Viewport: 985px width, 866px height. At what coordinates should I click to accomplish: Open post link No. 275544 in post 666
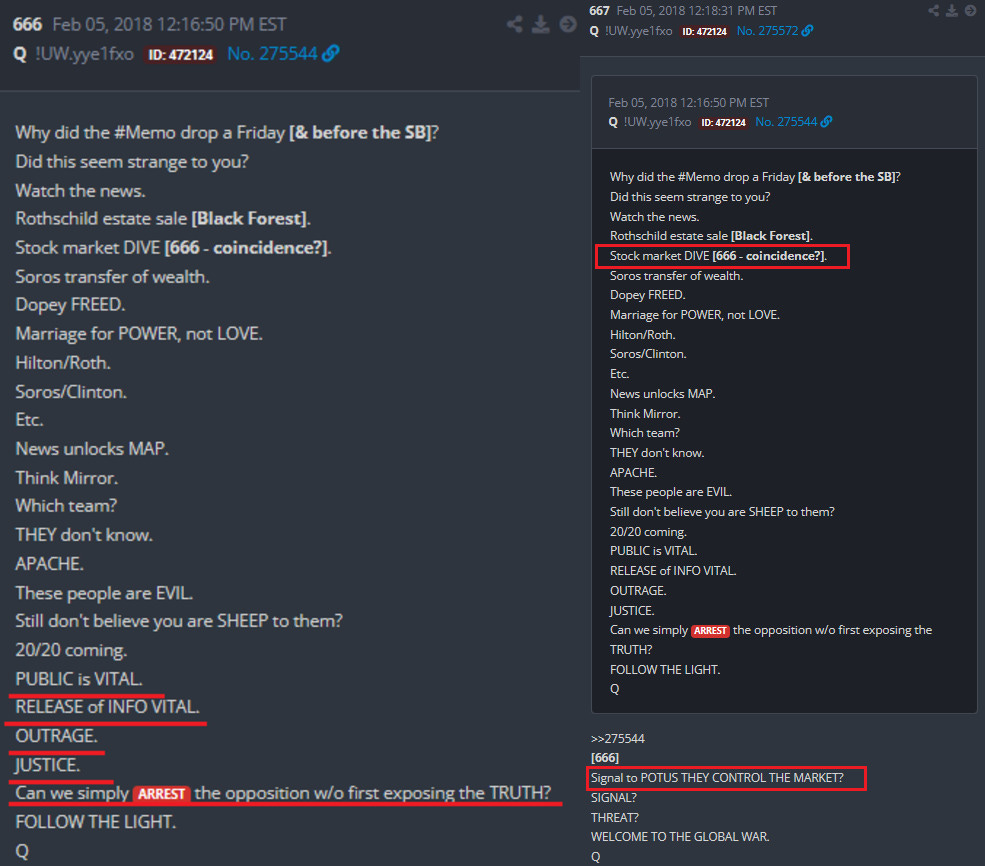[272, 54]
